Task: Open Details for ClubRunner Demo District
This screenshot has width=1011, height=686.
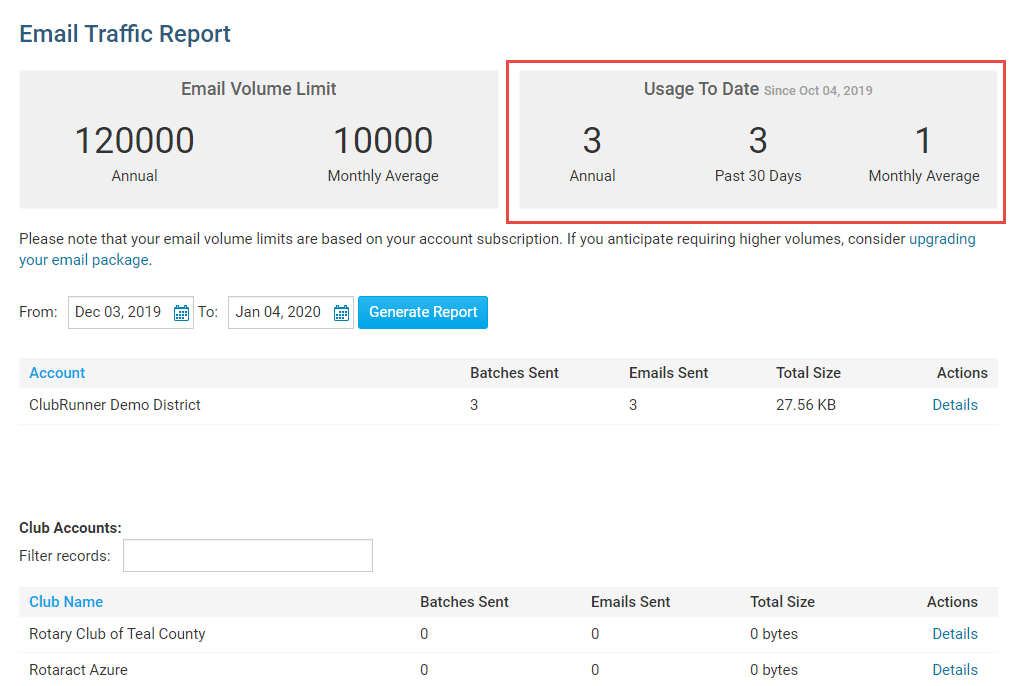Action: pyautogui.click(x=954, y=405)
